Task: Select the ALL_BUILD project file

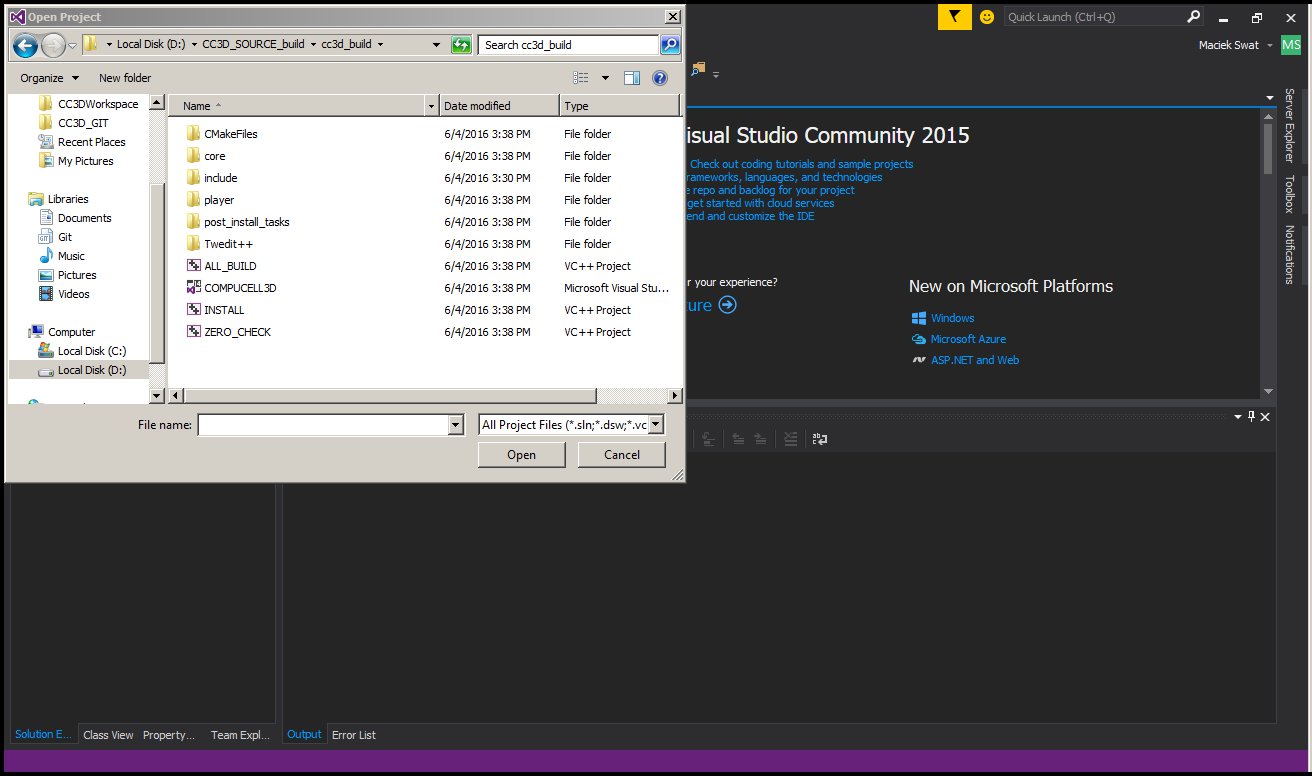Action: tap(229, 266)
